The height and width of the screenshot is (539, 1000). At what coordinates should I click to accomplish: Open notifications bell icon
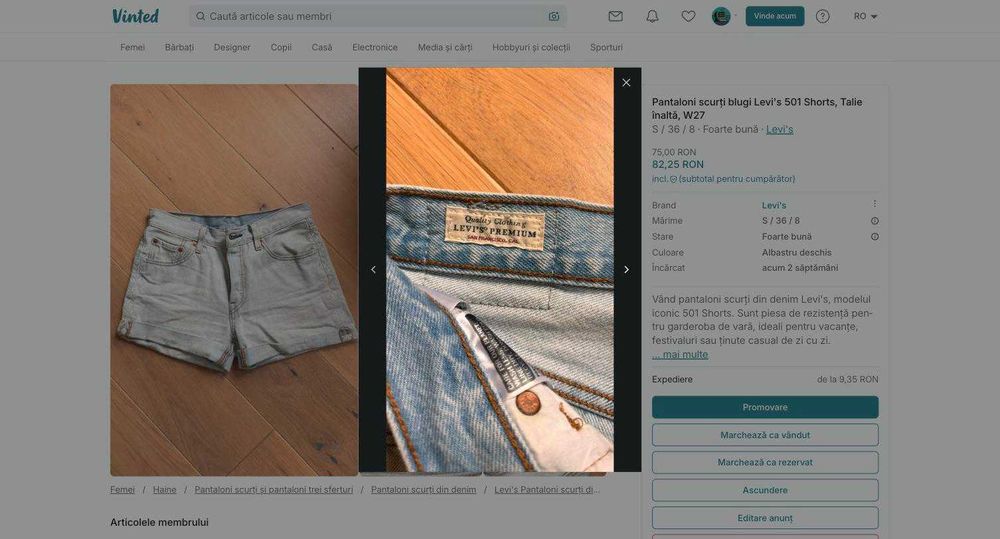click(652, 17)
